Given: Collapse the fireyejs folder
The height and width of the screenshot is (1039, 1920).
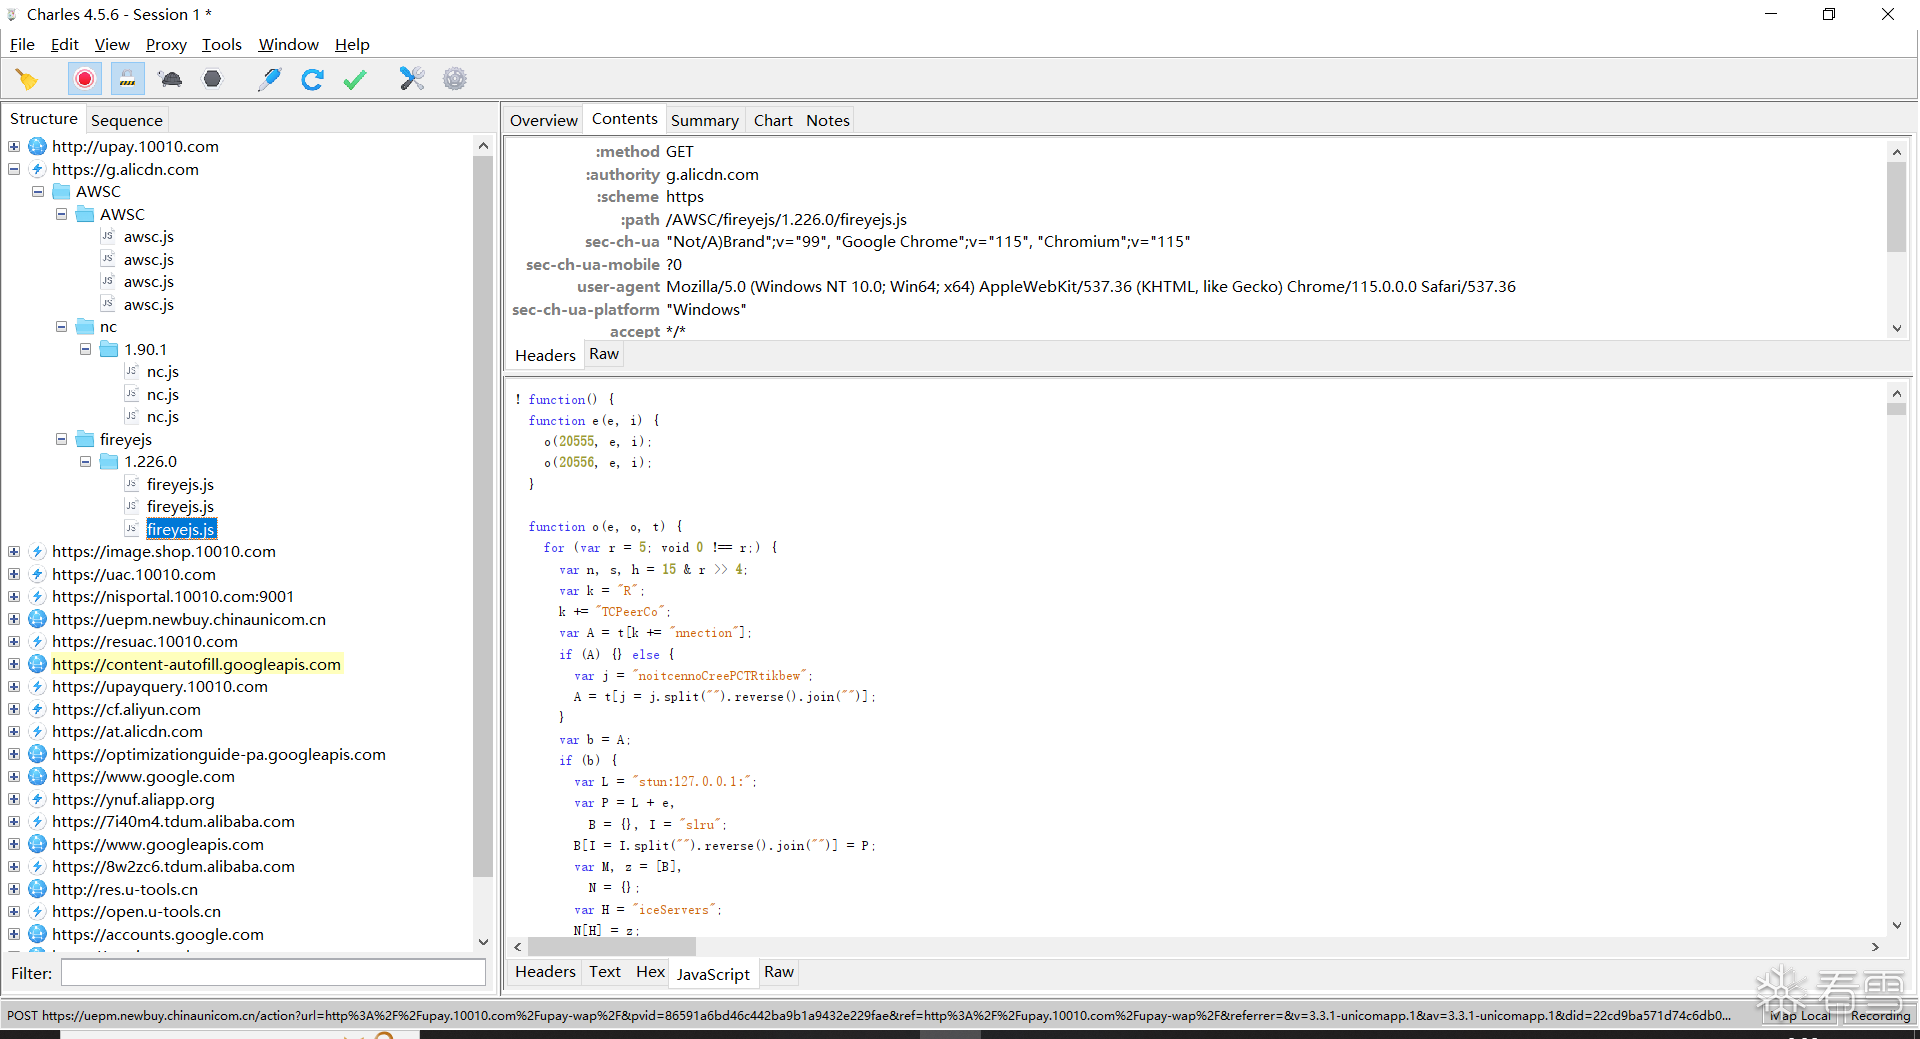Looking at the screenshot, I should pyautogui.click(x=62, y=439).
